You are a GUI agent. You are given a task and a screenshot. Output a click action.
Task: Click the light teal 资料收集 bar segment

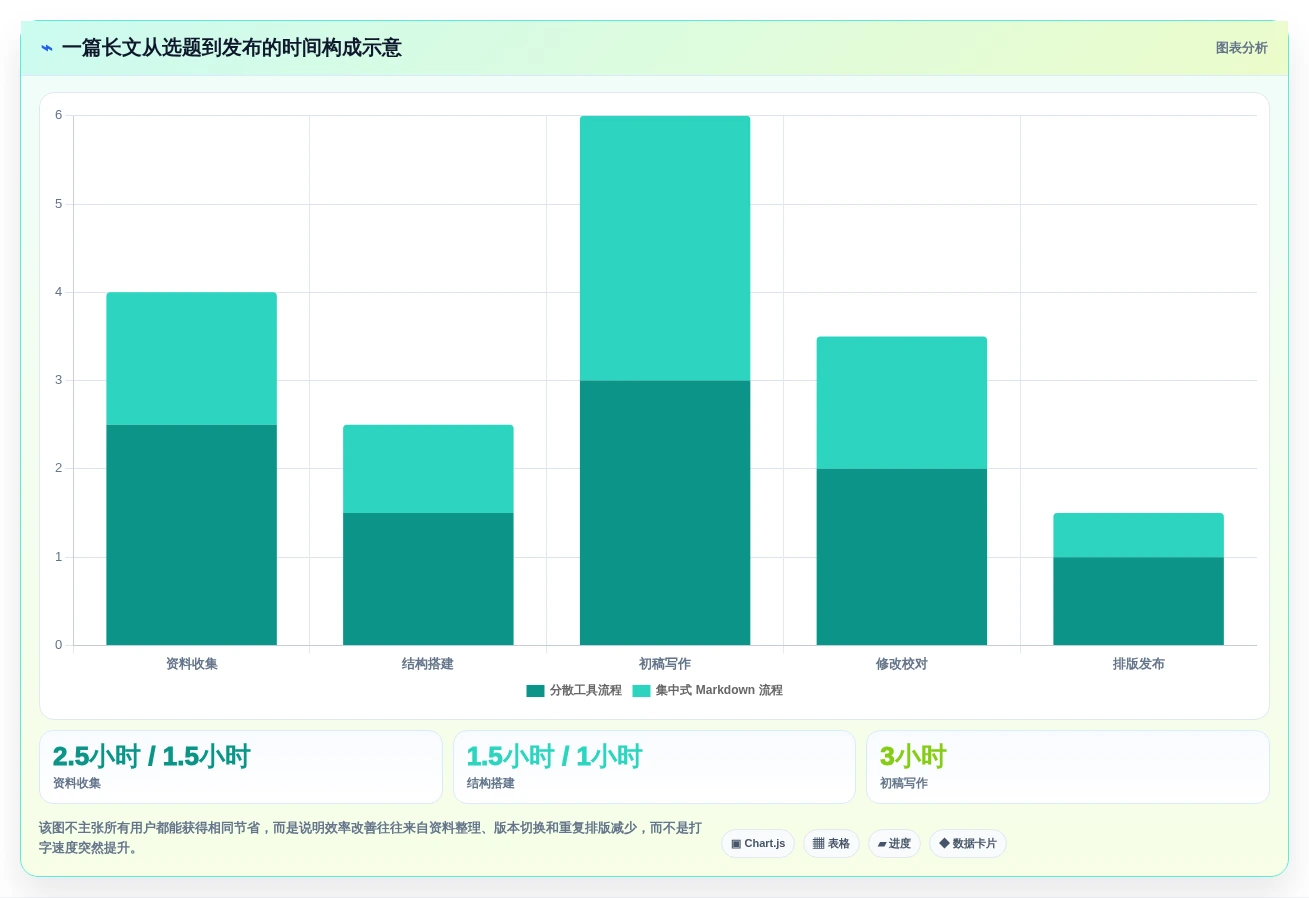click(191, 359)
